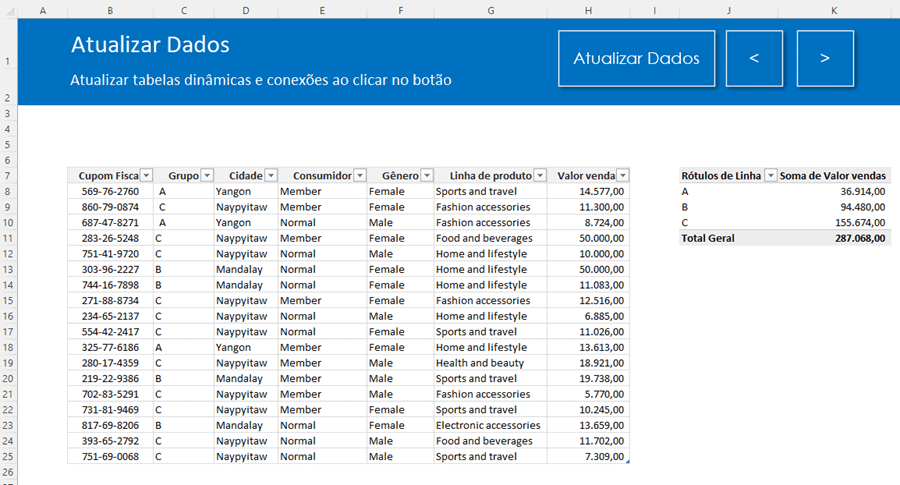
Task: Select cell with coupon 569-76-2760
Action: [x=110, y=191]
